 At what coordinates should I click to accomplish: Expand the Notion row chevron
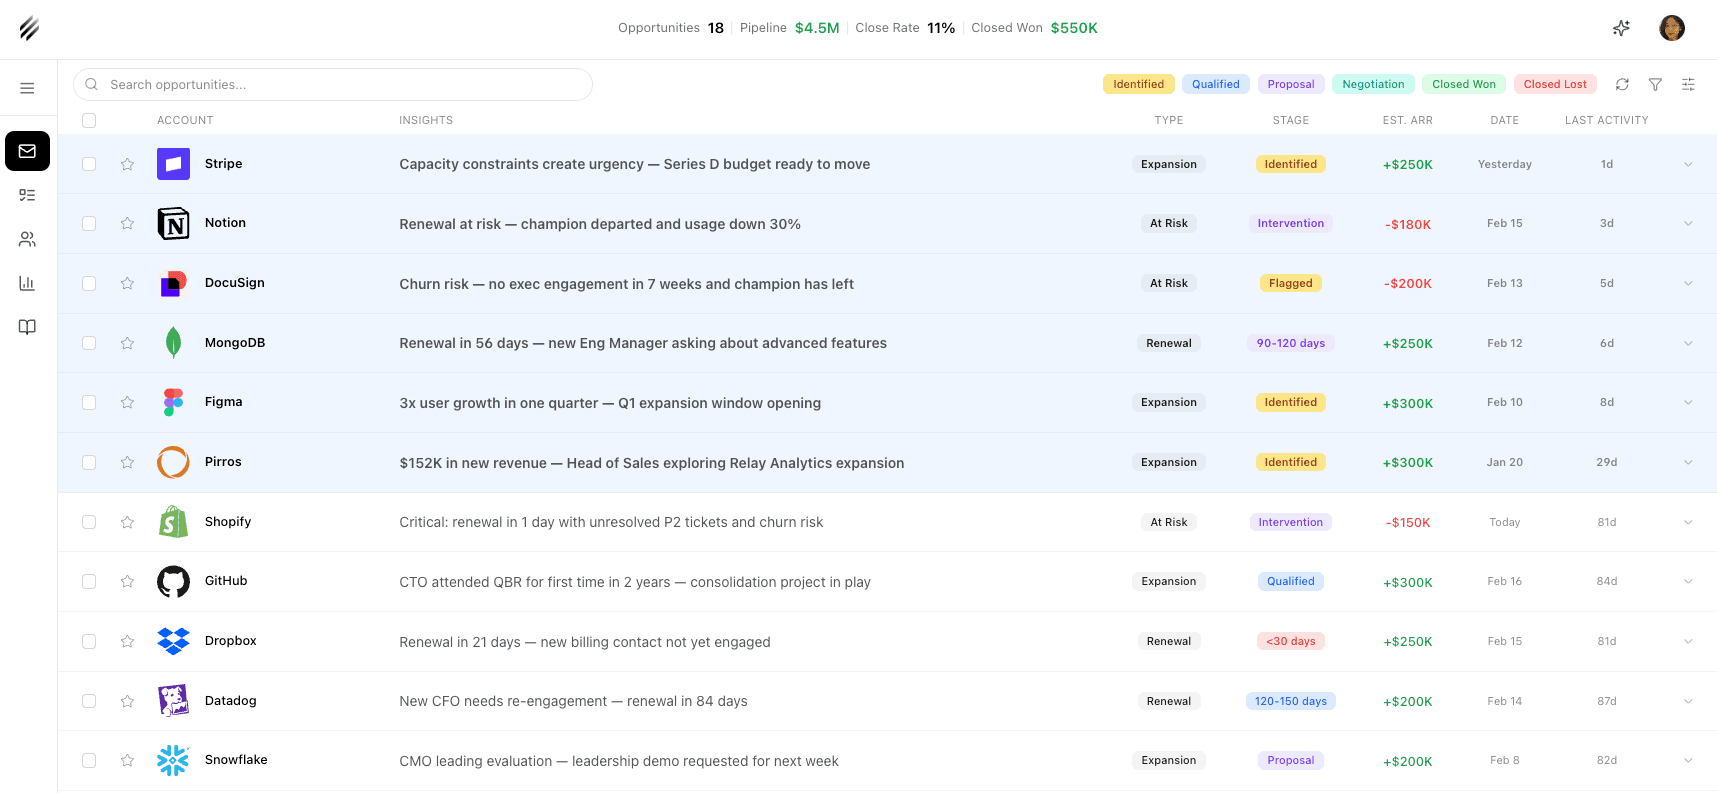[1688, 223]
